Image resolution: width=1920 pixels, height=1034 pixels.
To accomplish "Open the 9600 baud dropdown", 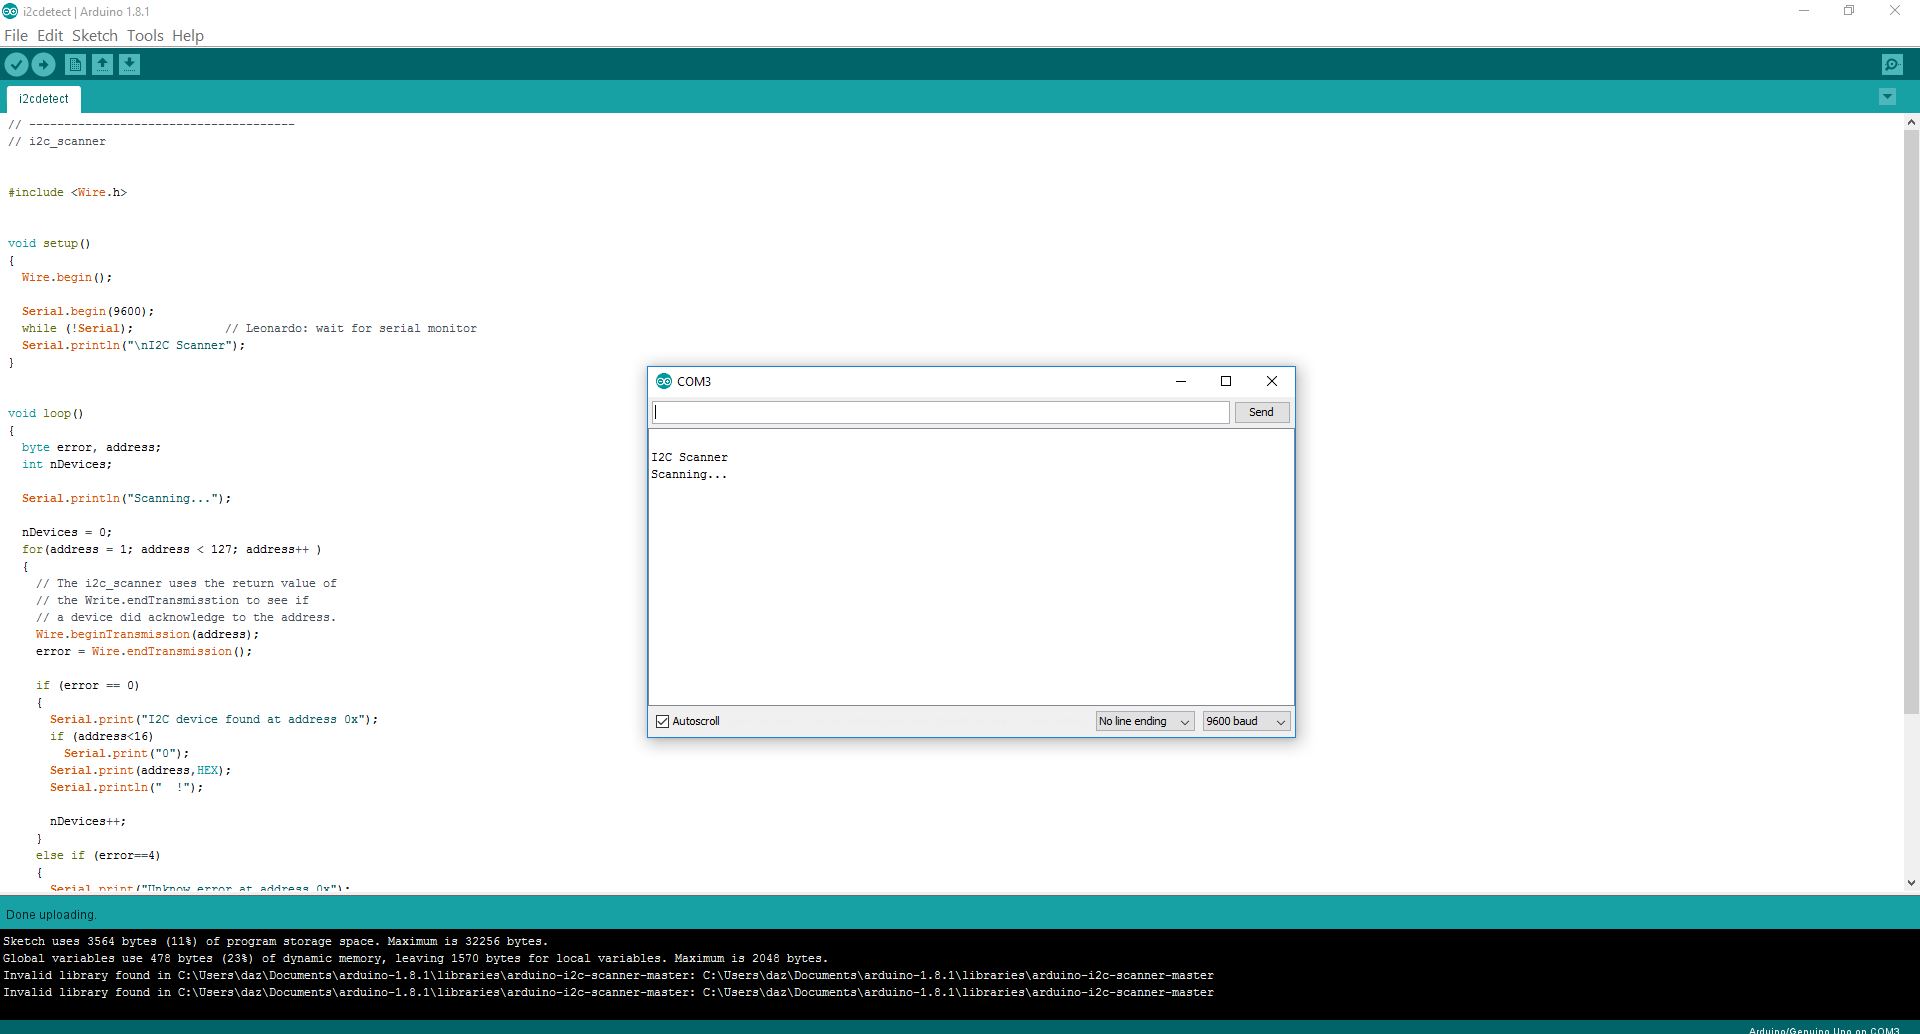I will [1246, 721].
